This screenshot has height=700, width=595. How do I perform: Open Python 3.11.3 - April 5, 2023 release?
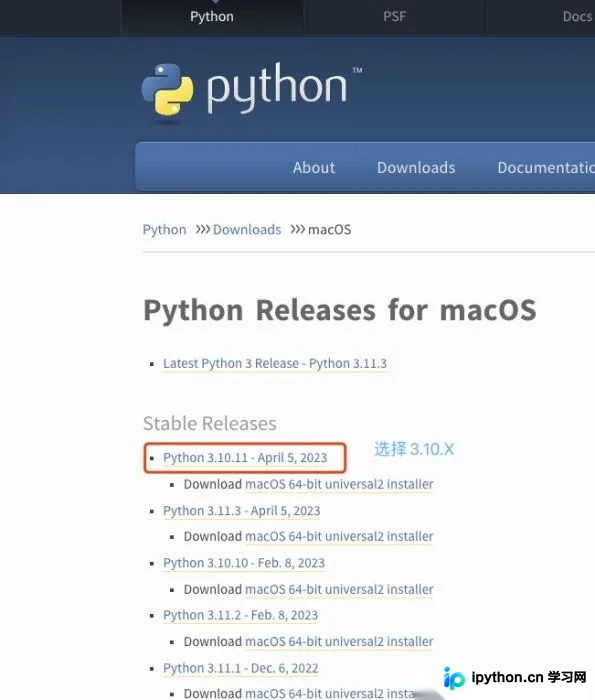point(241,510)
